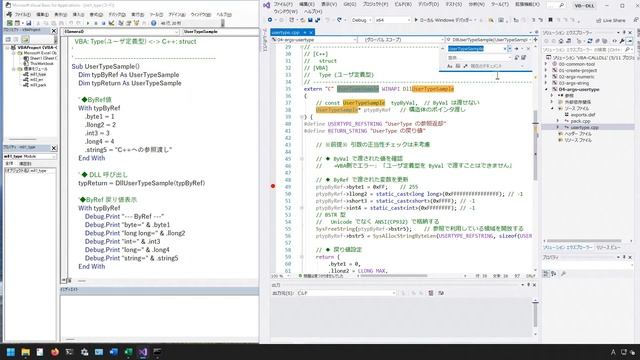640x360 pixels.
Task: Pause execution with the VBA Break icon
Action: [95, 23]
